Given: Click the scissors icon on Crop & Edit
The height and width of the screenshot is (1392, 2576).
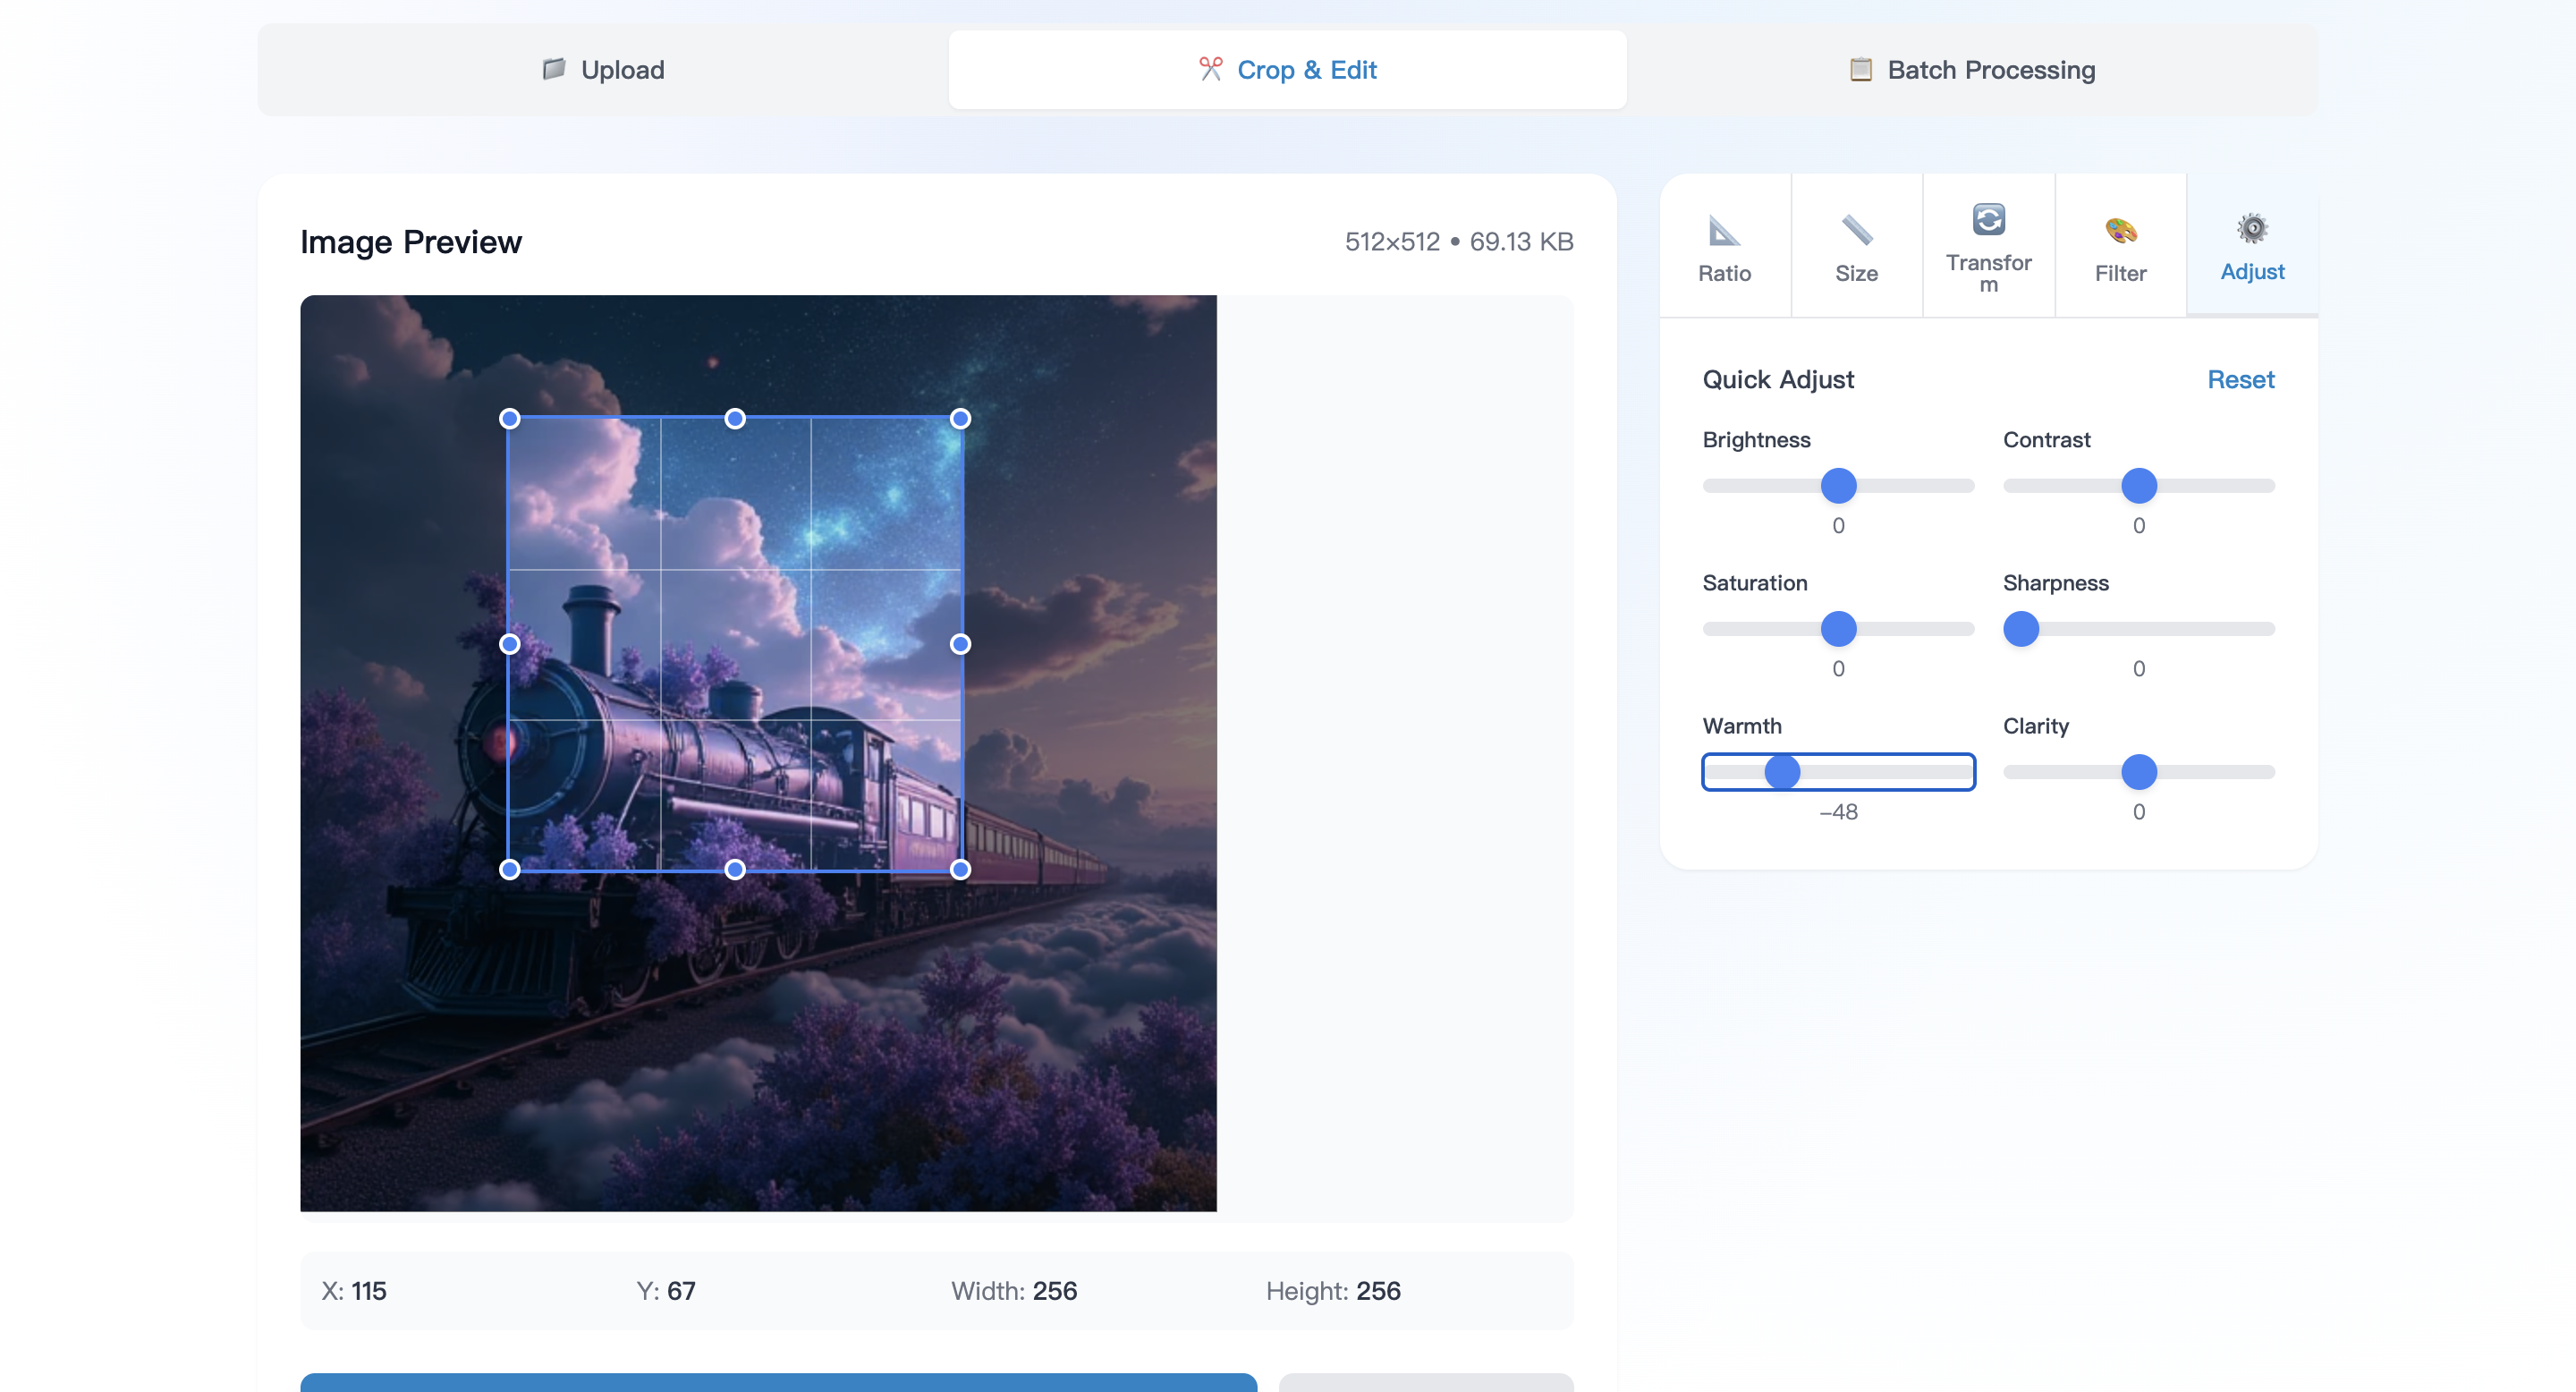Looking at the screenshot, I should tap(1212, 69).
